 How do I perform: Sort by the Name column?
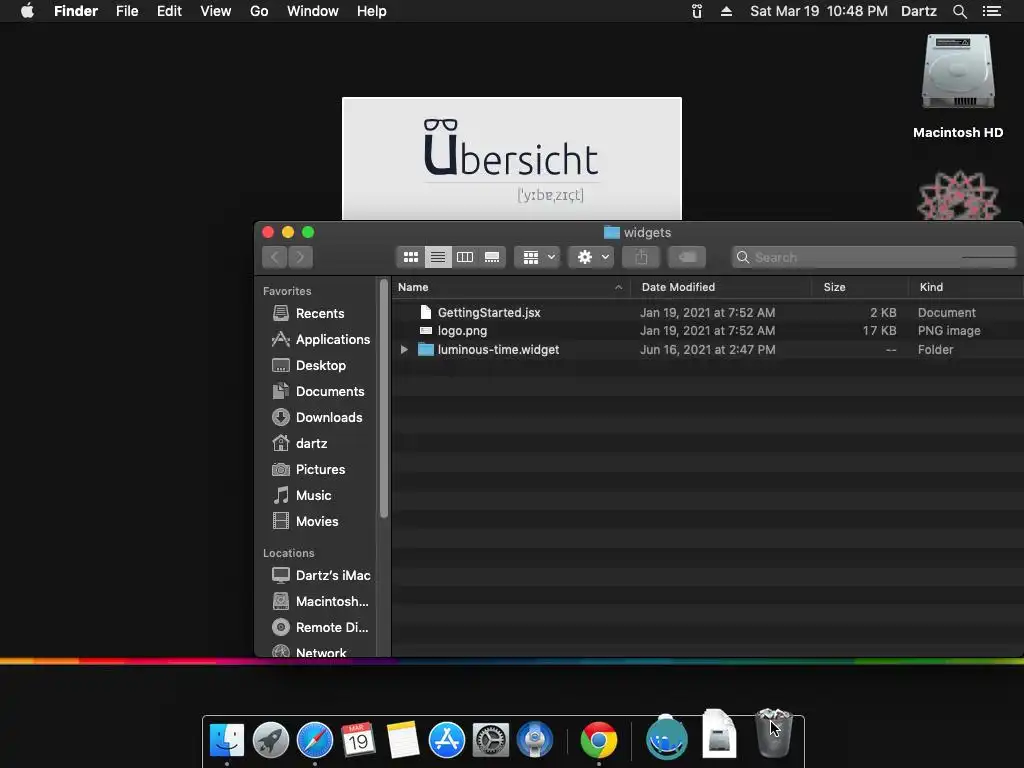tap(511, 287)
